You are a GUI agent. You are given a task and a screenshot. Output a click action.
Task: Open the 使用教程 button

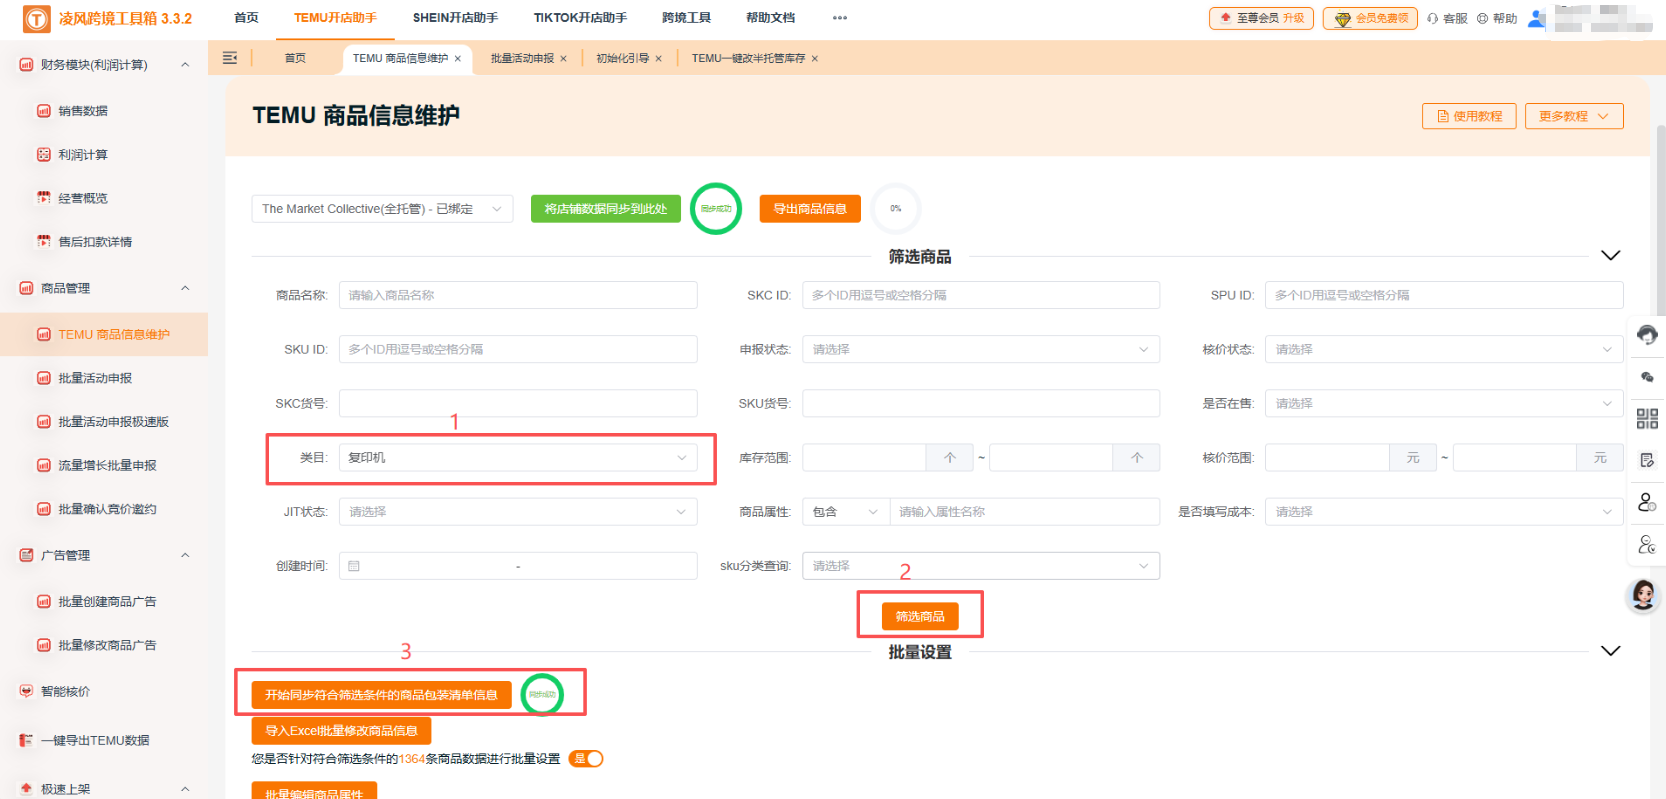point(1469,116)
